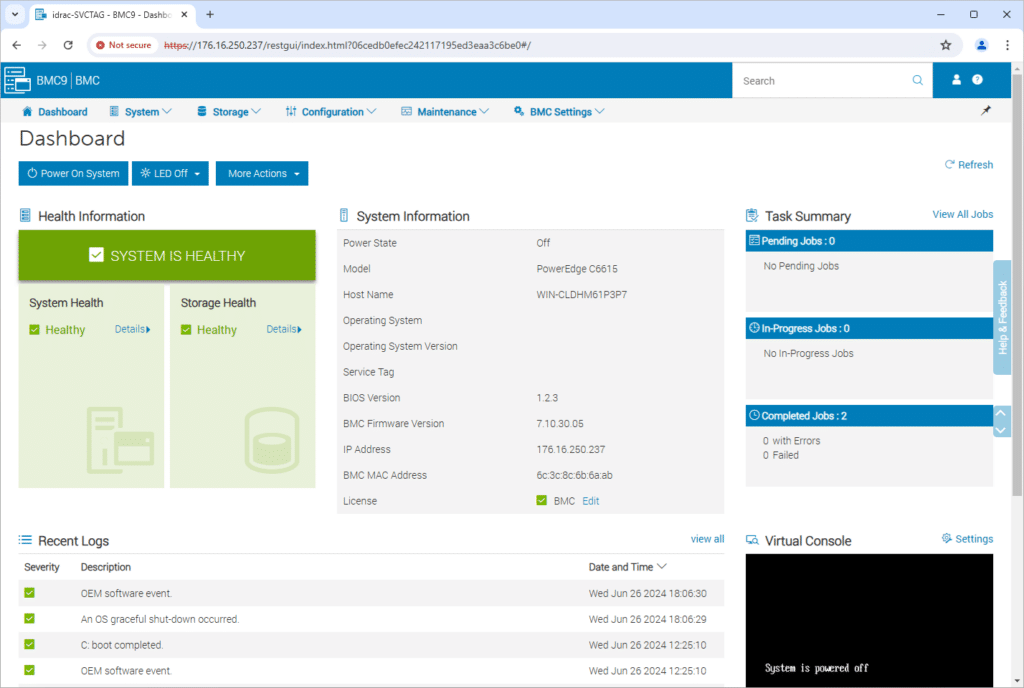Open the help question mark icon
Image resolution: width=1024 pixels, height=688 pixels.
coord(977,80)
